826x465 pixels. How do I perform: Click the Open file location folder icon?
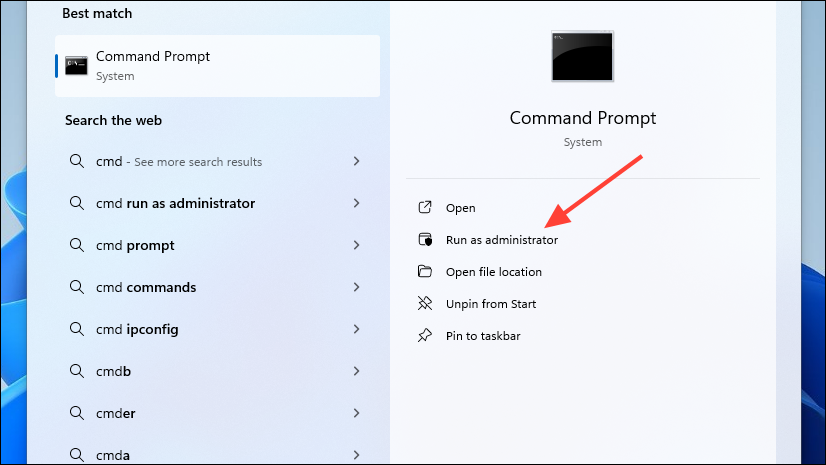click(425, 271)
